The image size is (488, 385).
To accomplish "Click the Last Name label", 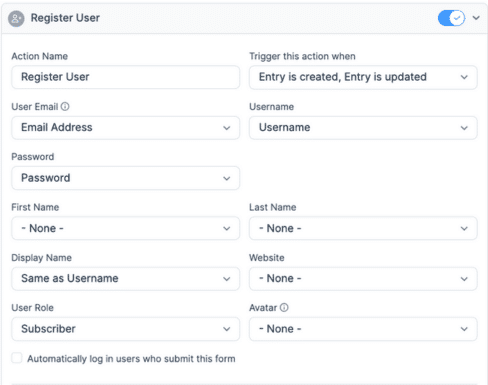I will coord(273,207).
